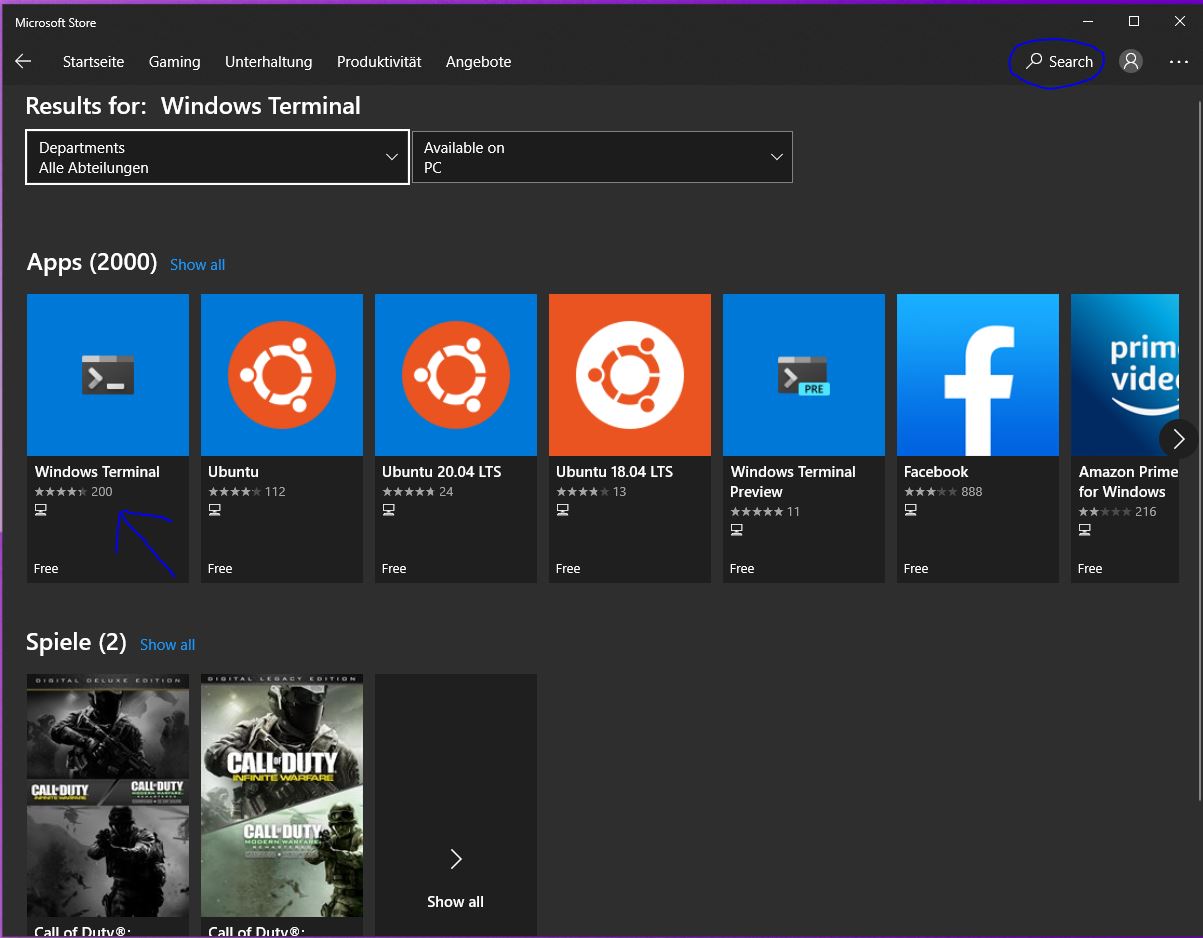This screenshot has height=938, width=1203.
Task: Open the Produktivität tab
Action: point(379,61)
